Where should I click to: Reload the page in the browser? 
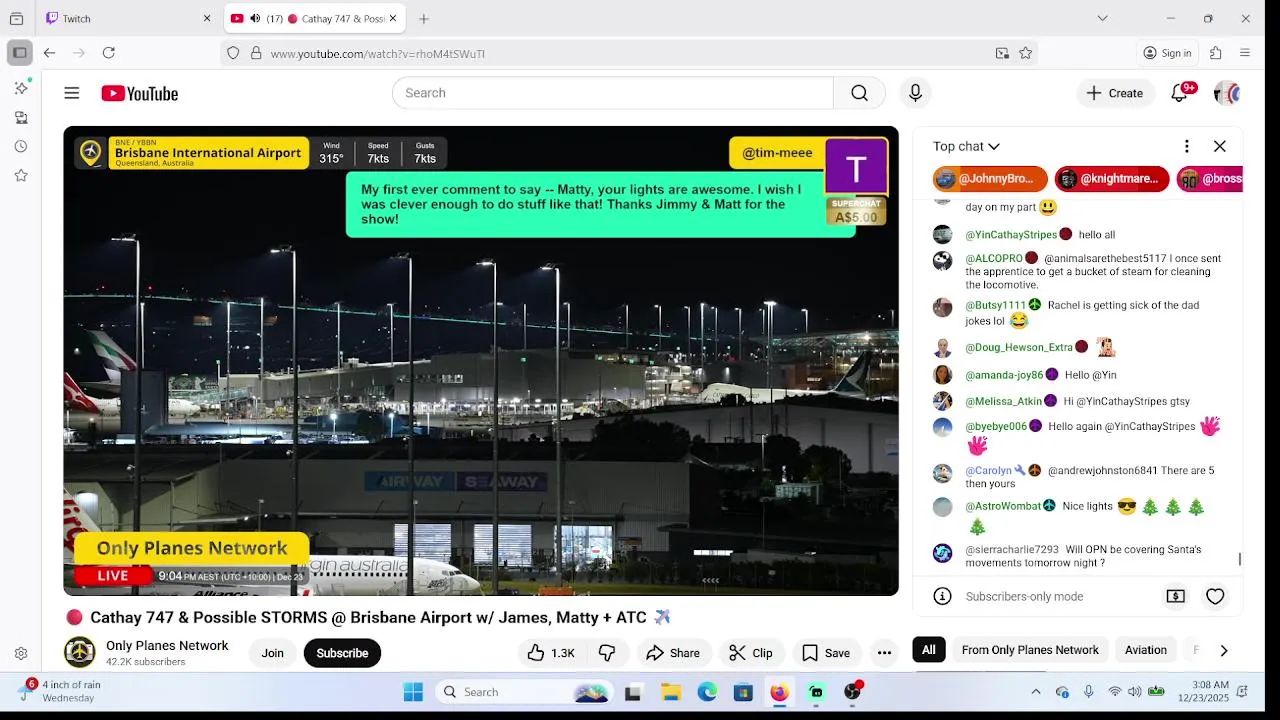tap(109, 53)
